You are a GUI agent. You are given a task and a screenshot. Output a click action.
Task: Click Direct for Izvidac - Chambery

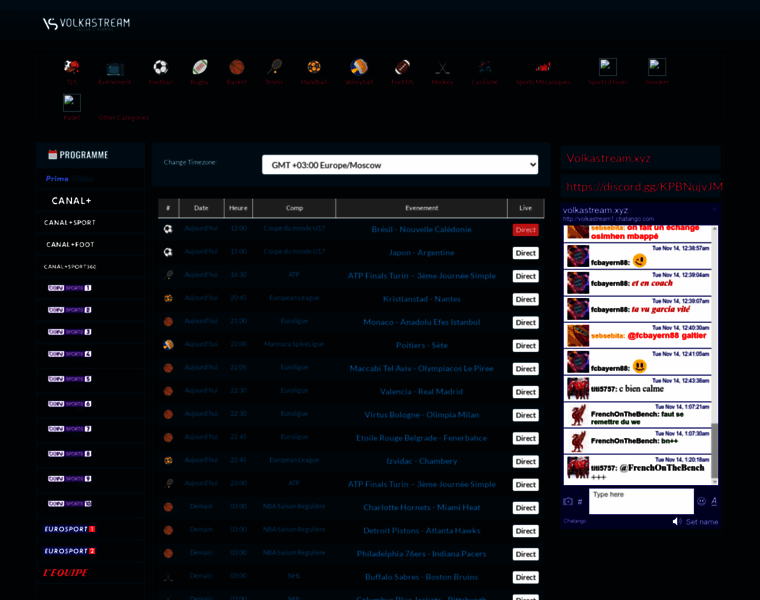tap(525, 461)
